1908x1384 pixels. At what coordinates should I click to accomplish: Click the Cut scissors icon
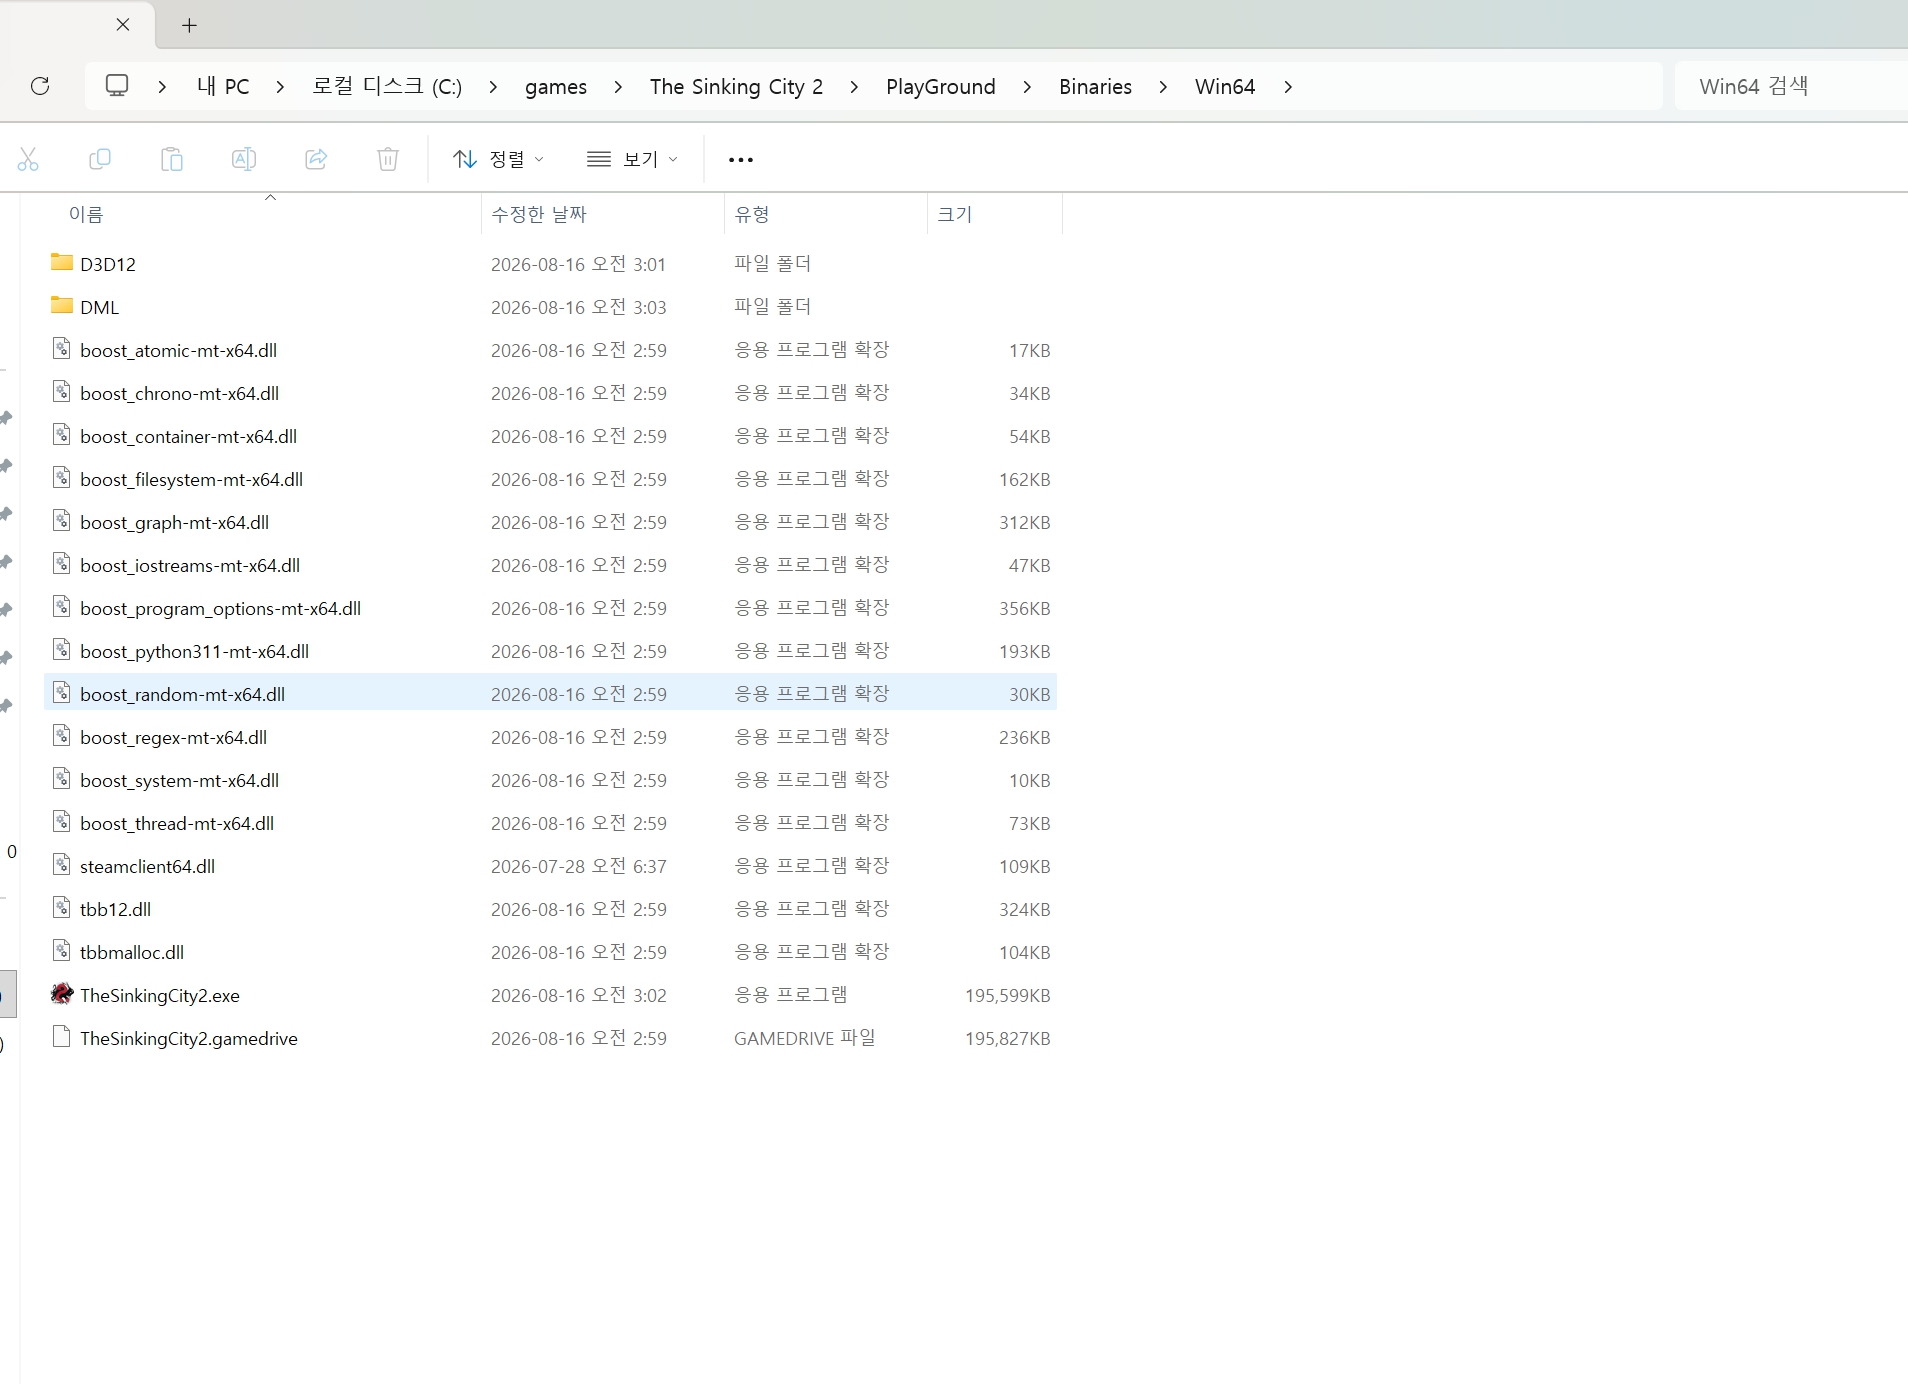pos(28,159)
